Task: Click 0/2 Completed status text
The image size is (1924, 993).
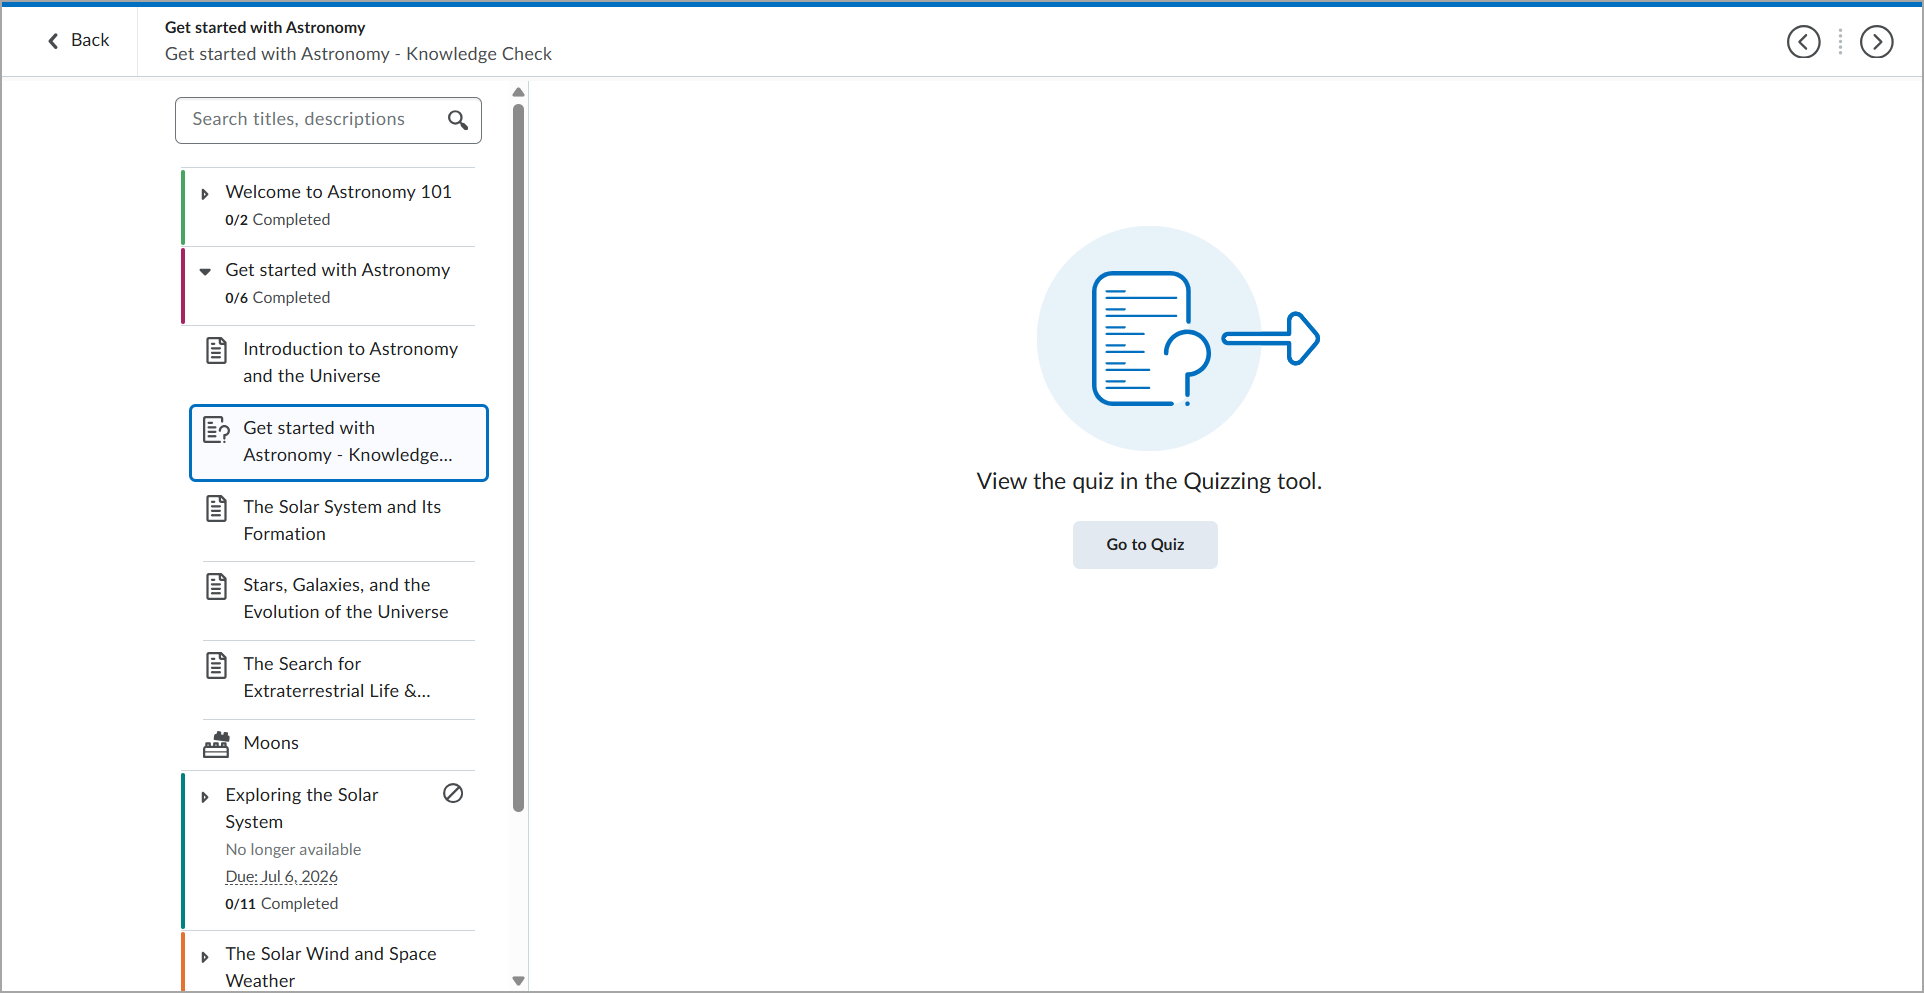Action: click(x=277, y=220)
